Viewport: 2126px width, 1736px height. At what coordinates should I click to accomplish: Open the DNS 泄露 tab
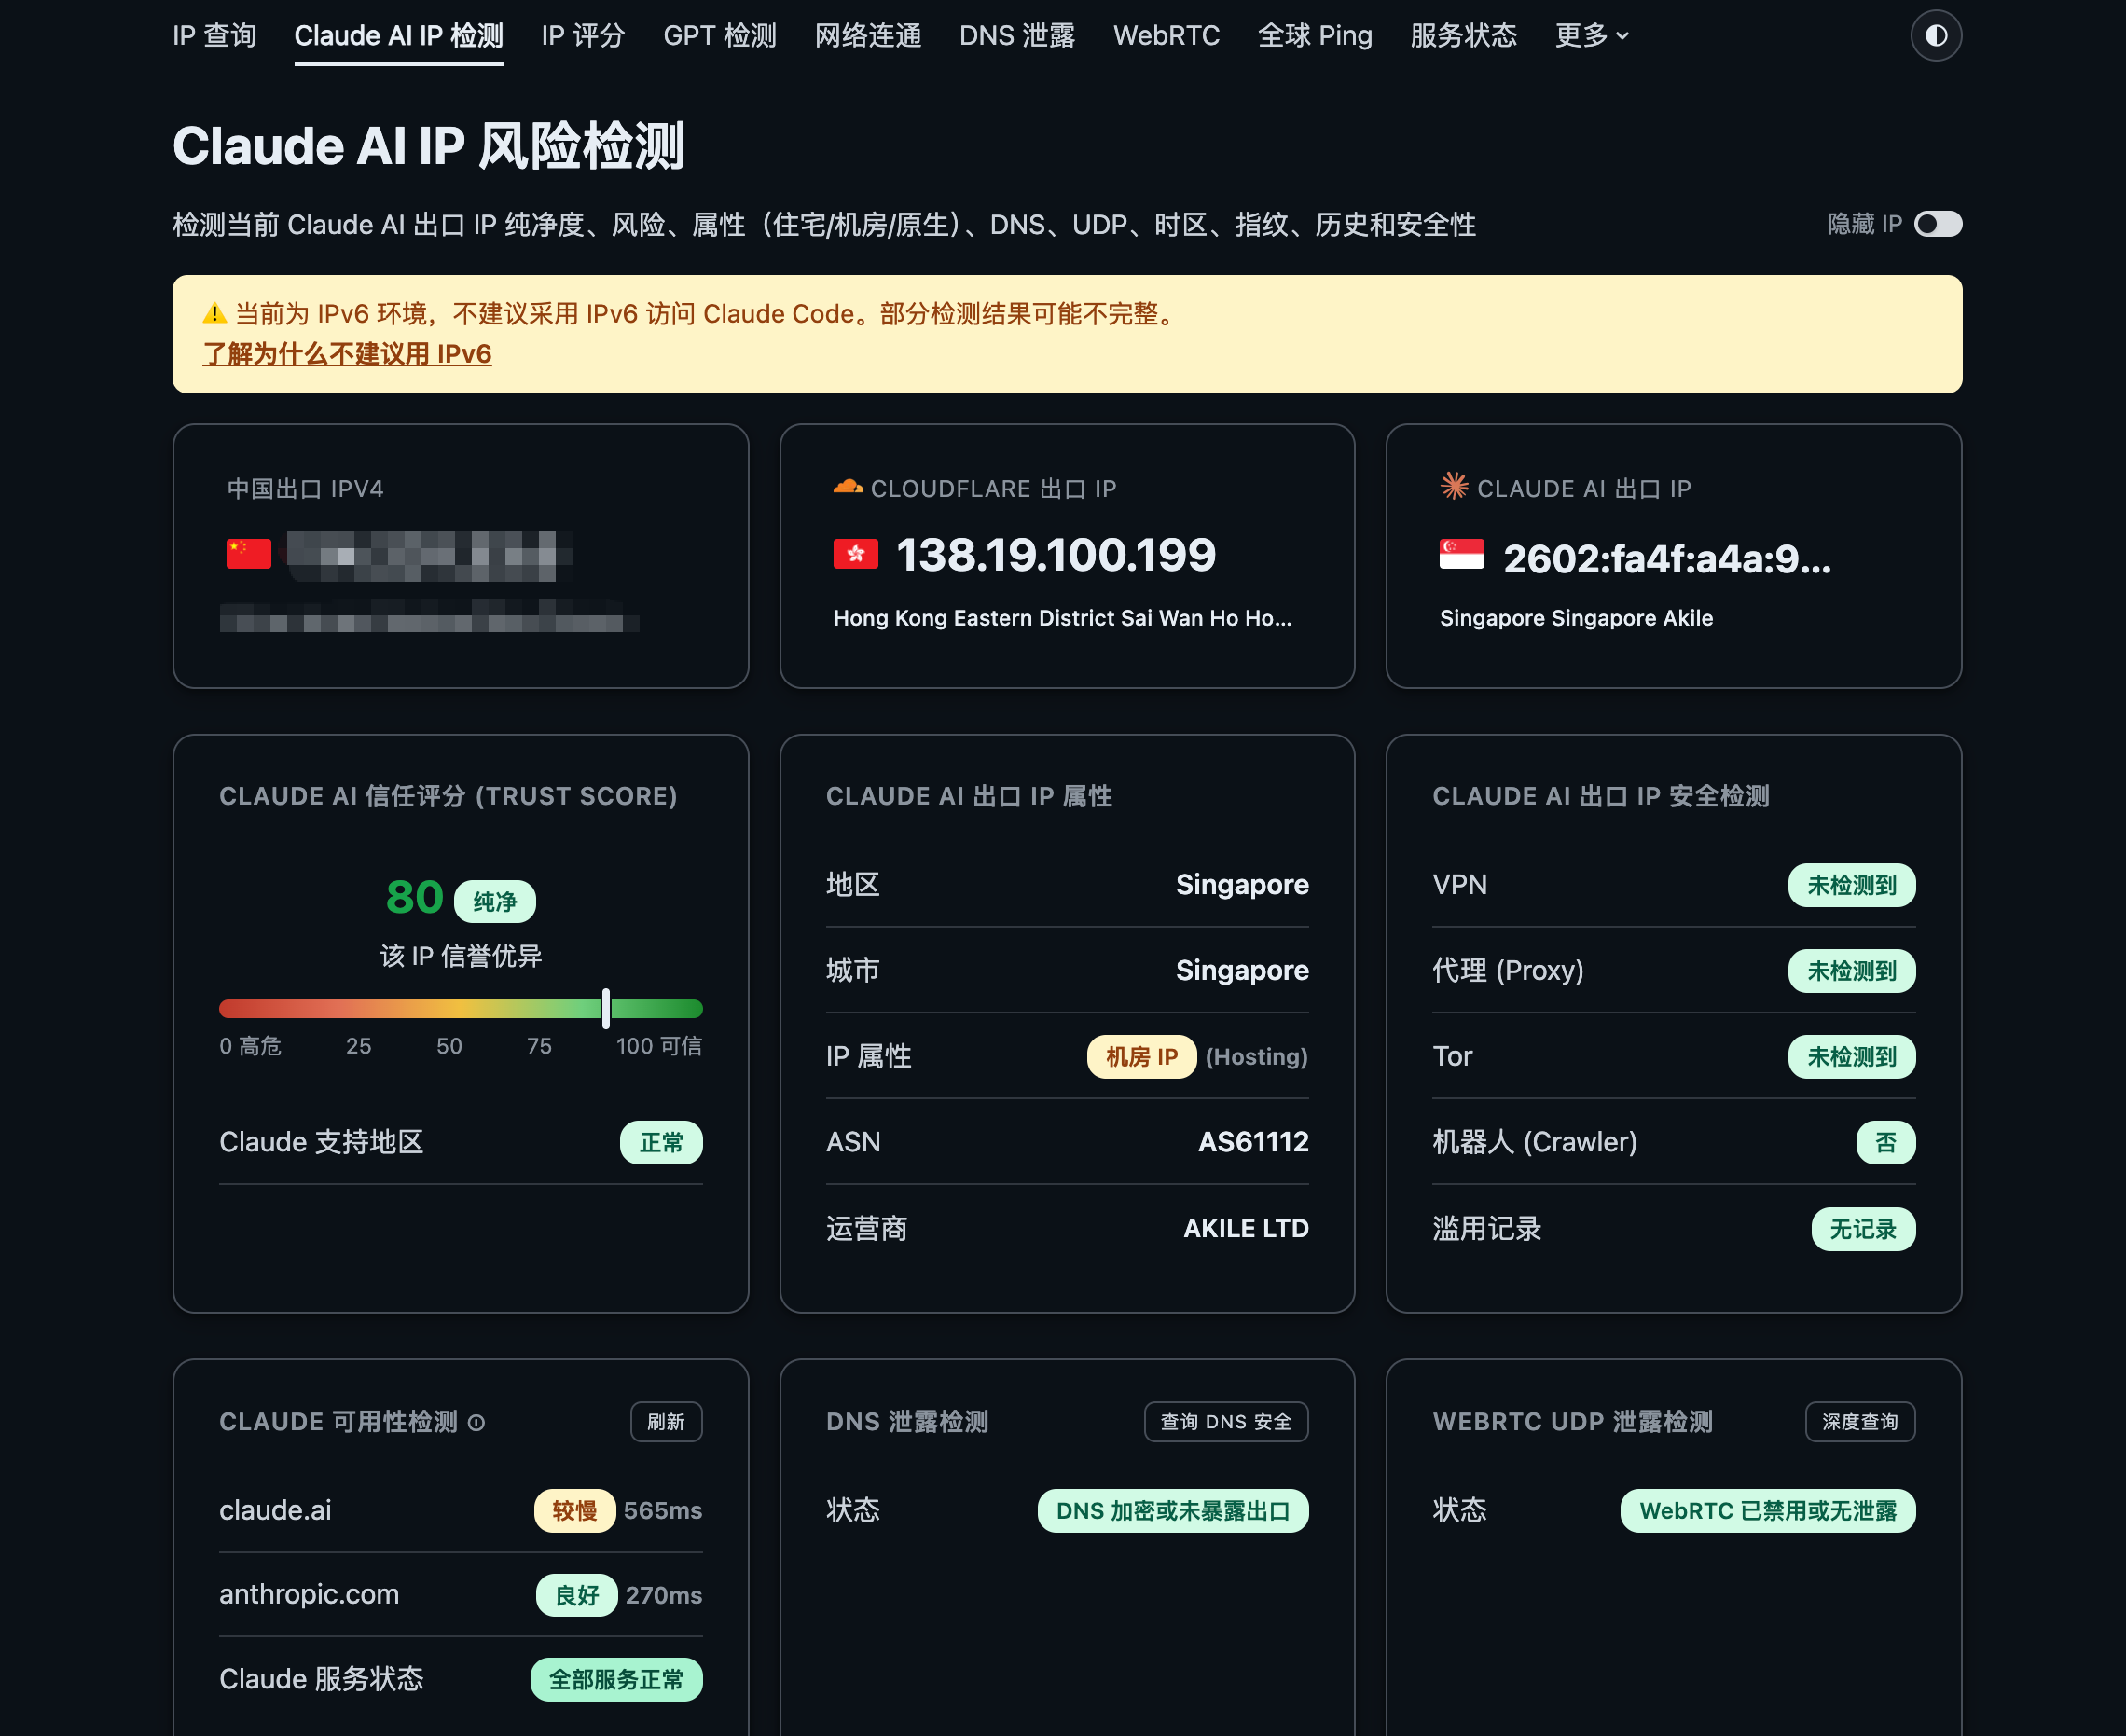(1017, 36)
